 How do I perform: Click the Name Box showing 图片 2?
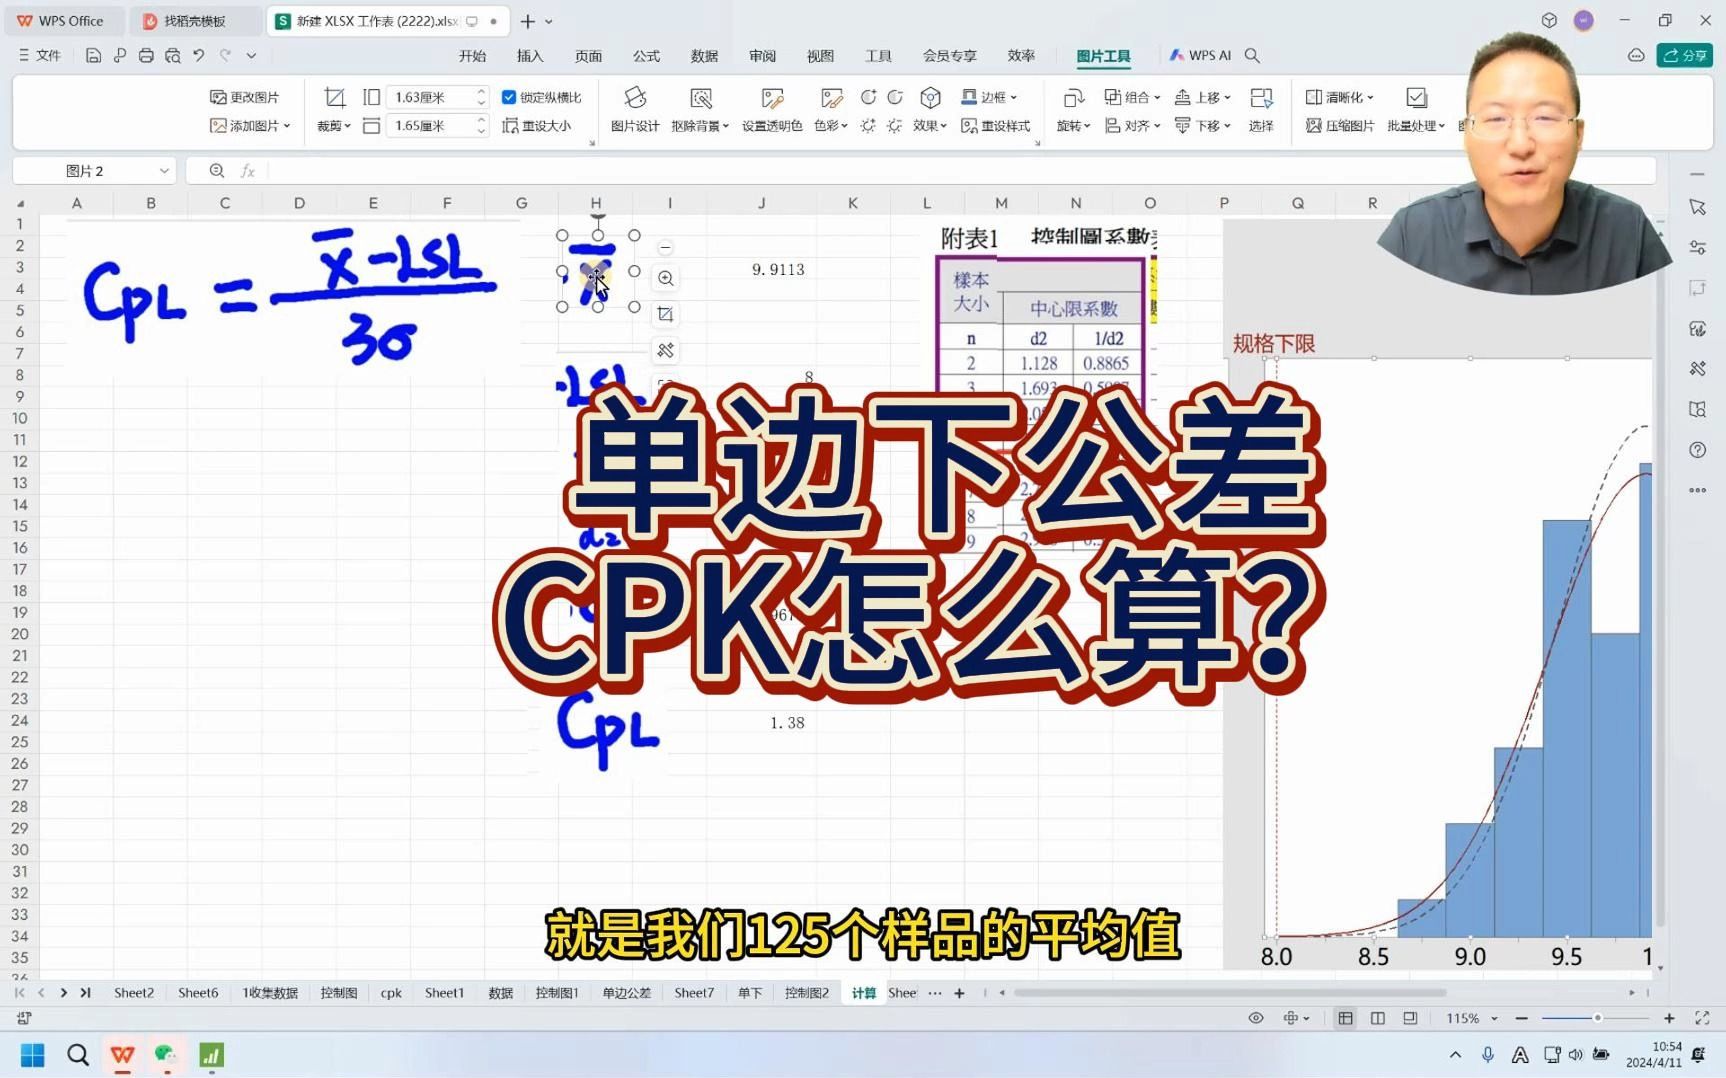[95, 171]
